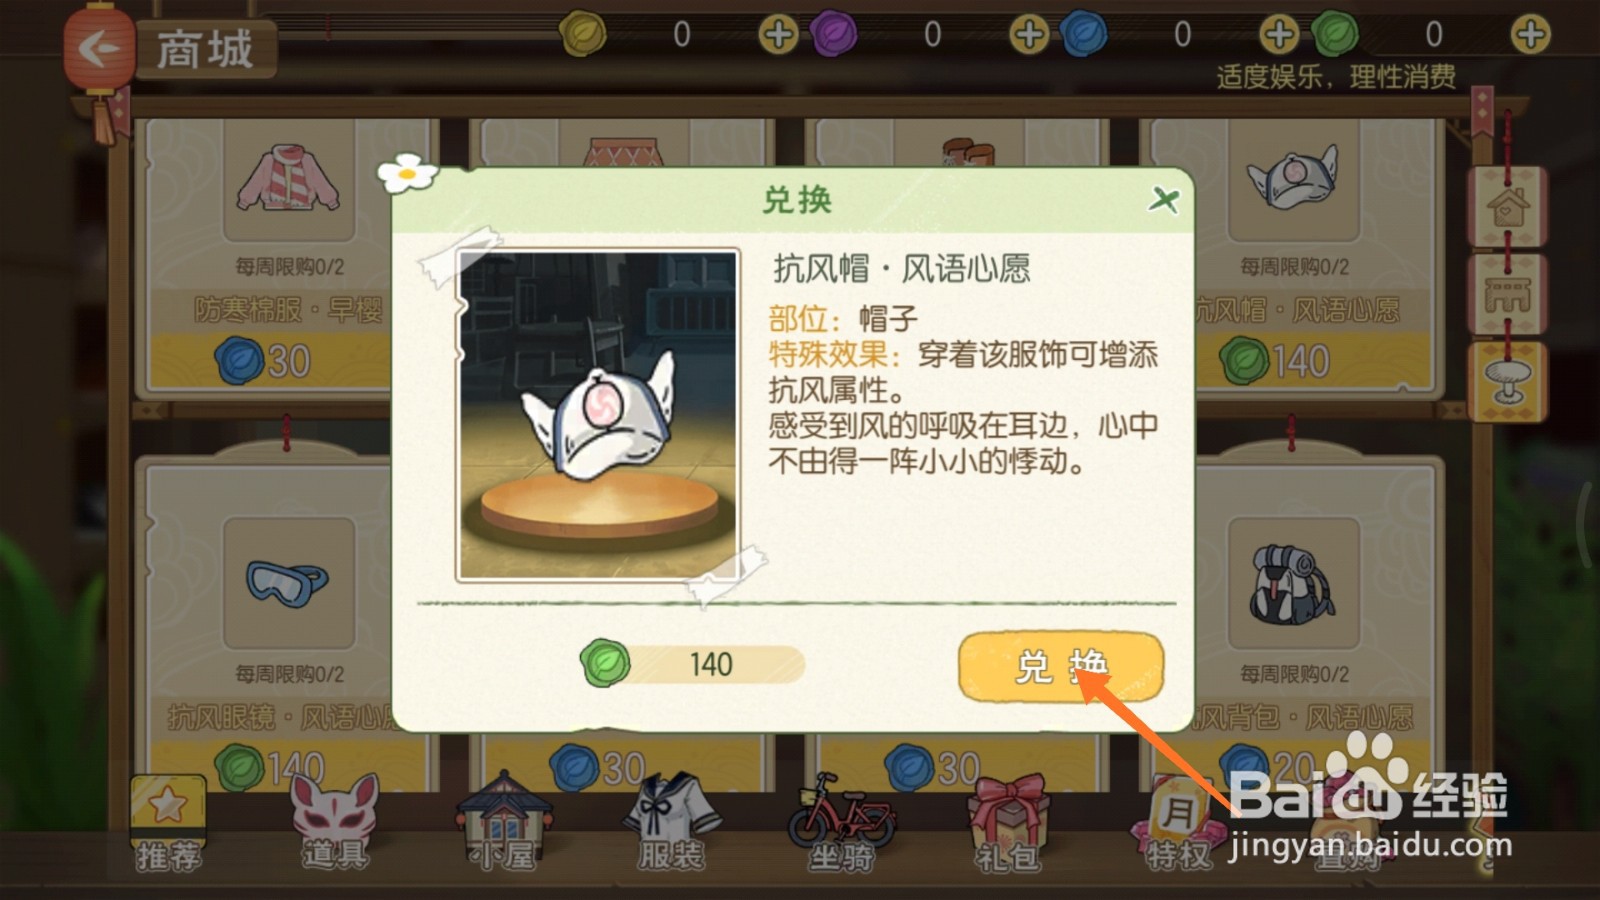Open the 礼包 gift box tab
This screenshot has height=900, width=1600.
pos(1008,823)
